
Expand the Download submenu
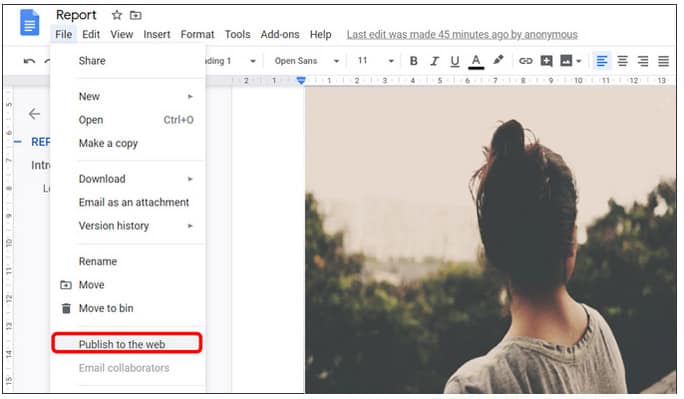(136, 179)
